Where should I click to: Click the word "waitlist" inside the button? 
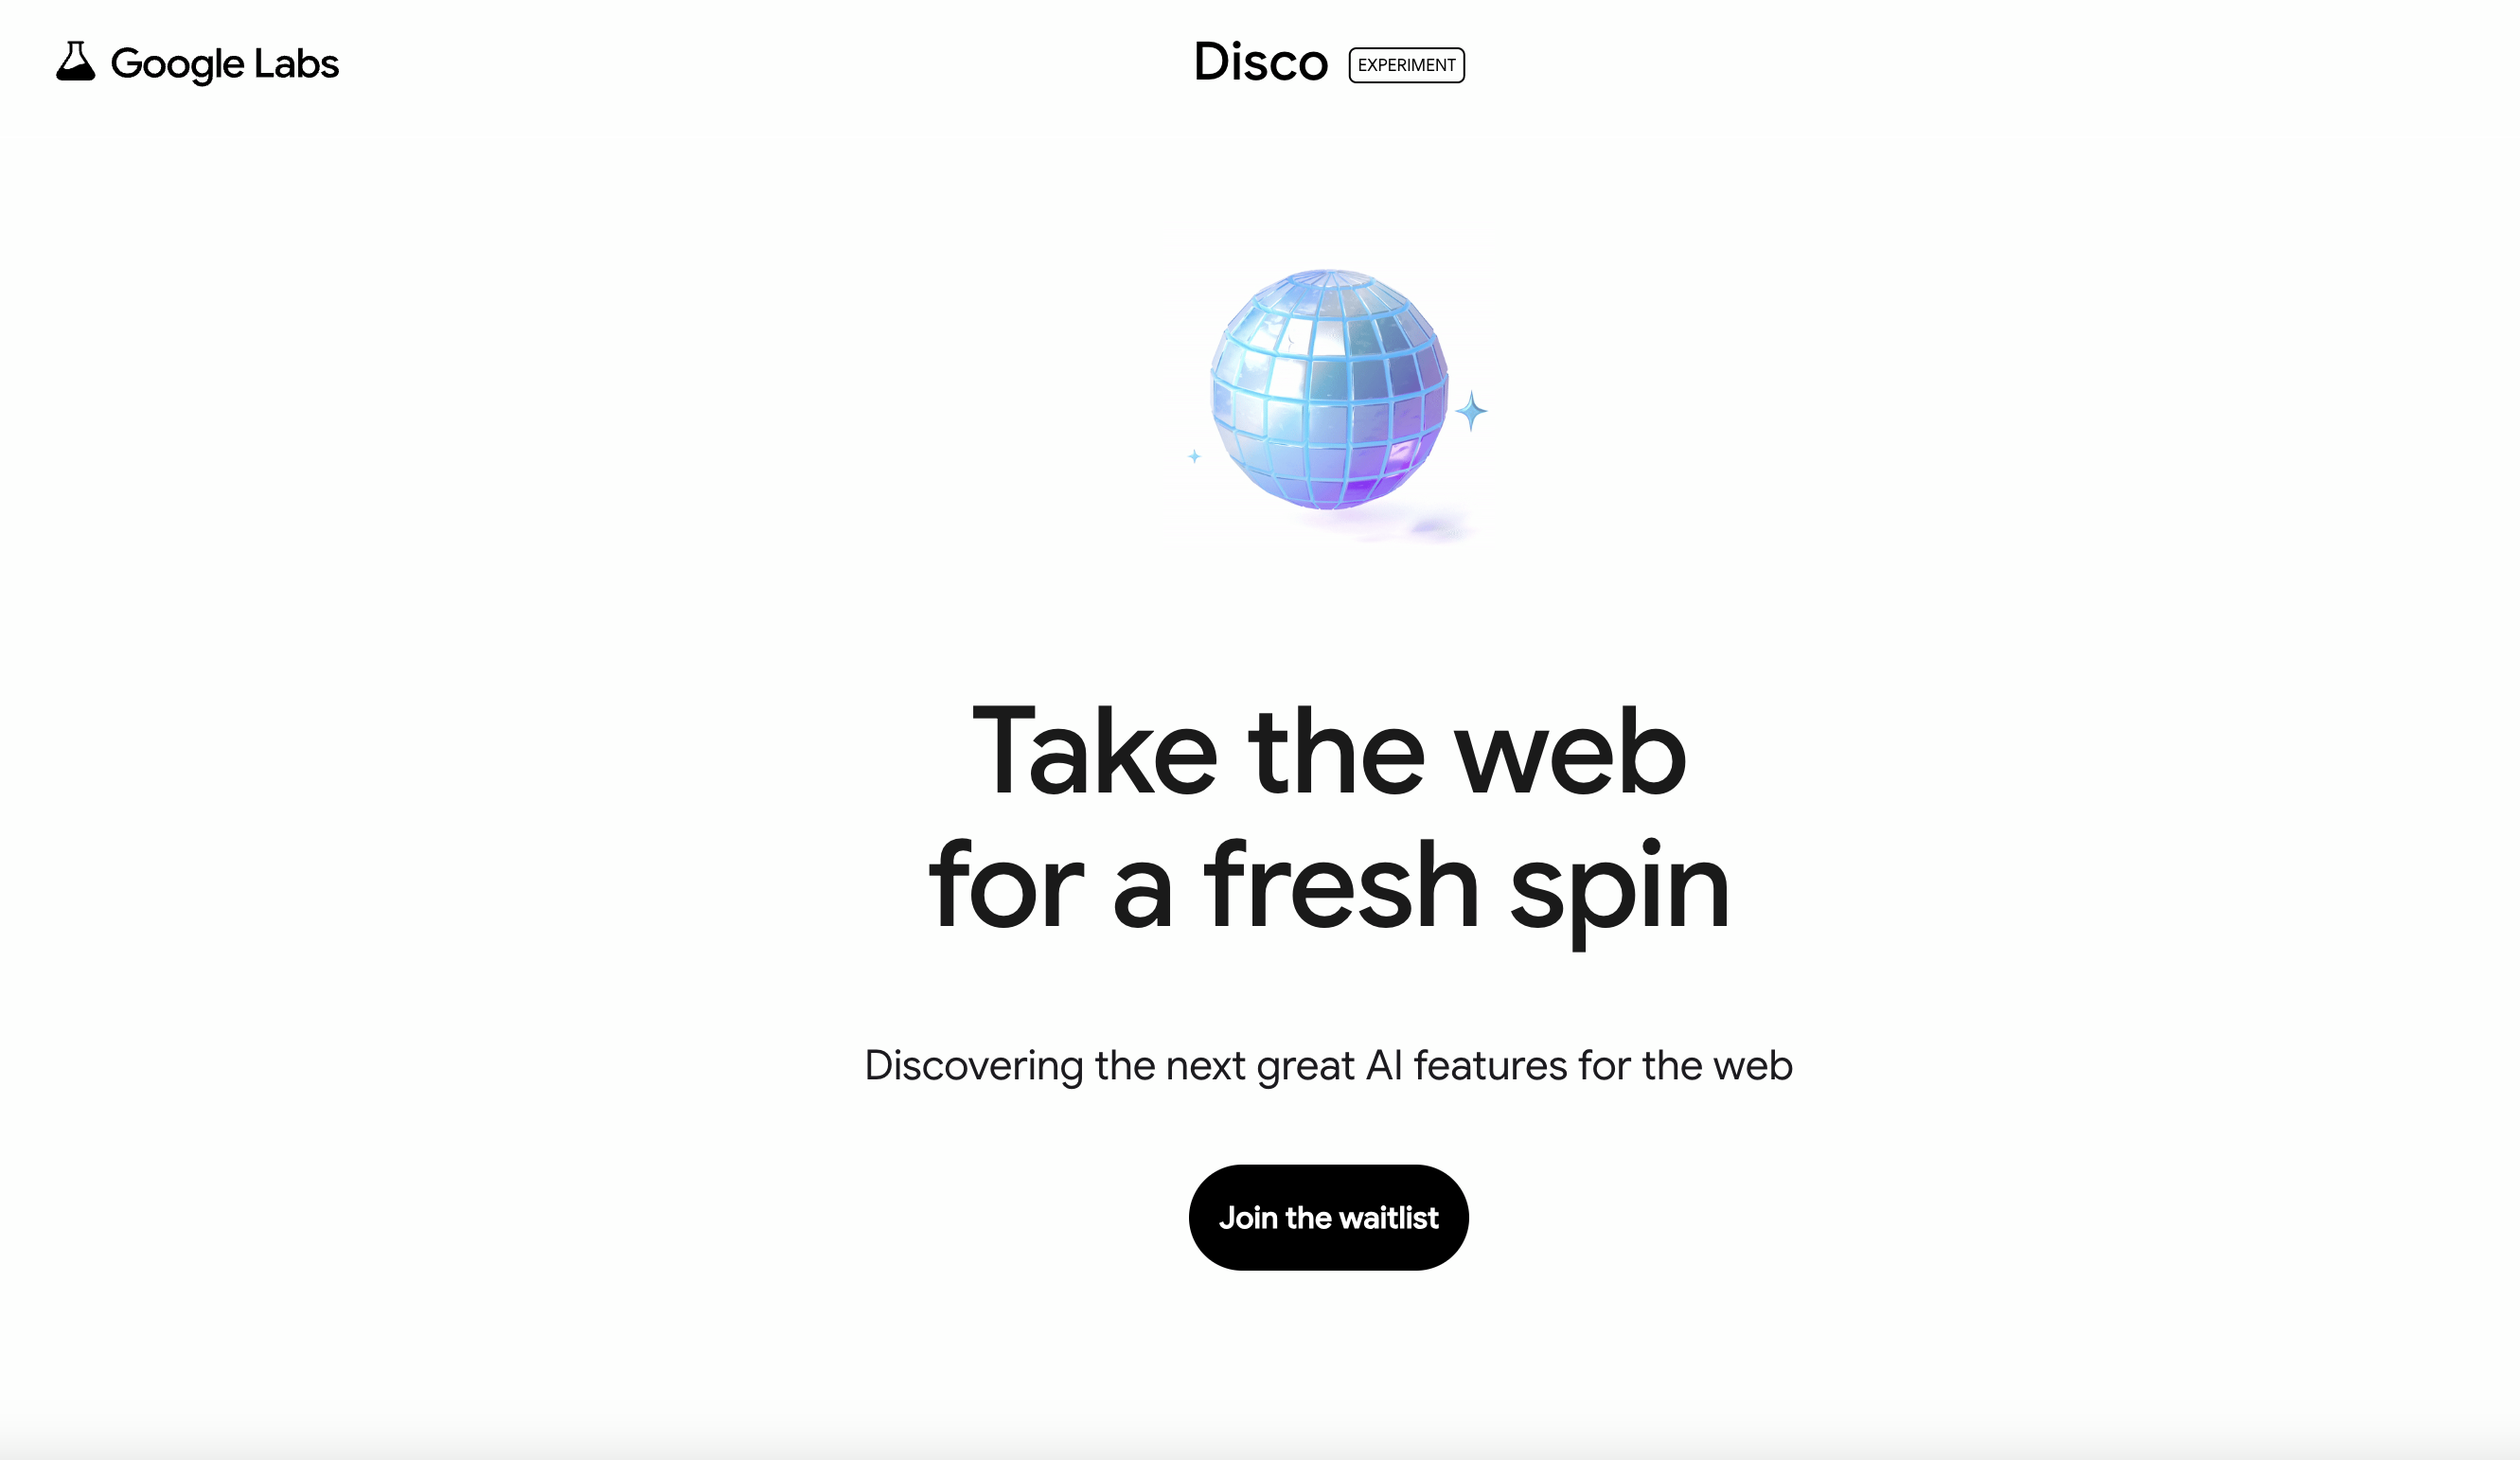click(x=1388, y=1218)
